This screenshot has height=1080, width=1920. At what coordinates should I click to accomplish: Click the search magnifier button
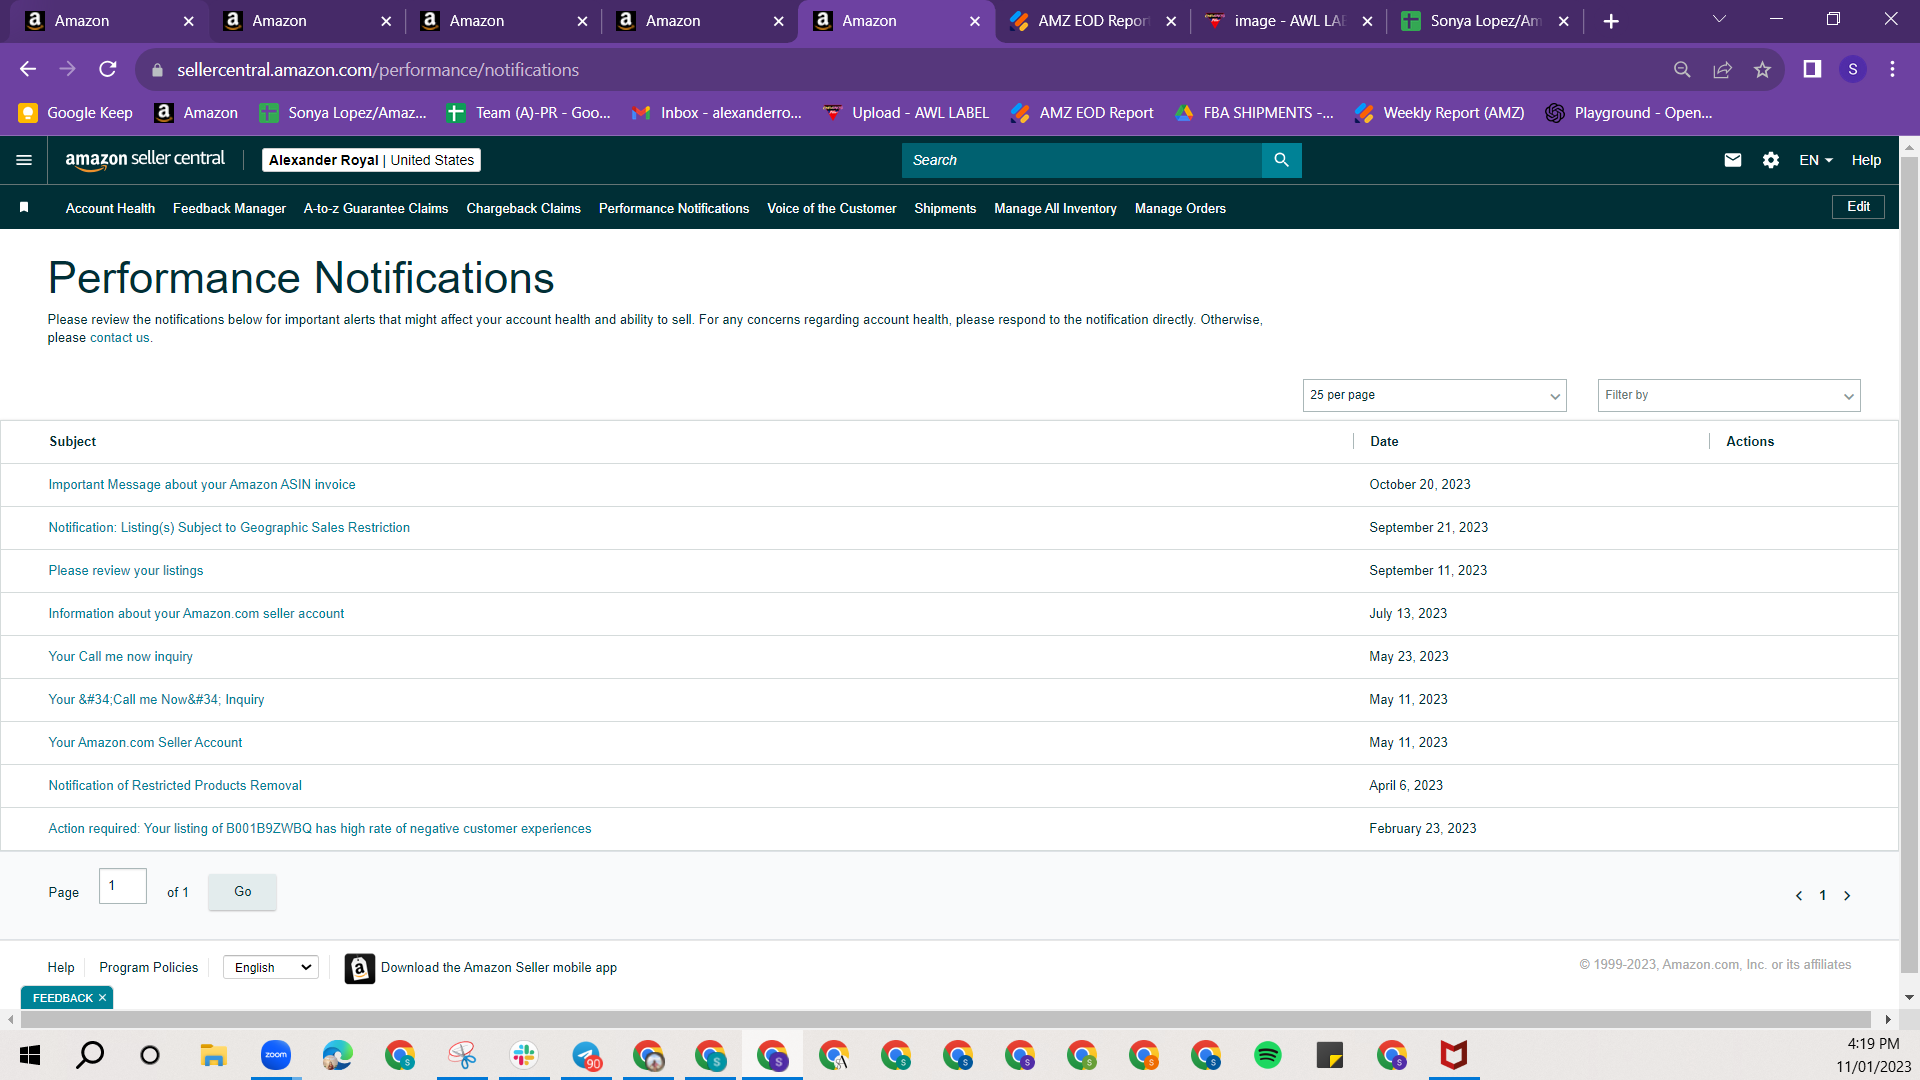(x=1281, y=160)
